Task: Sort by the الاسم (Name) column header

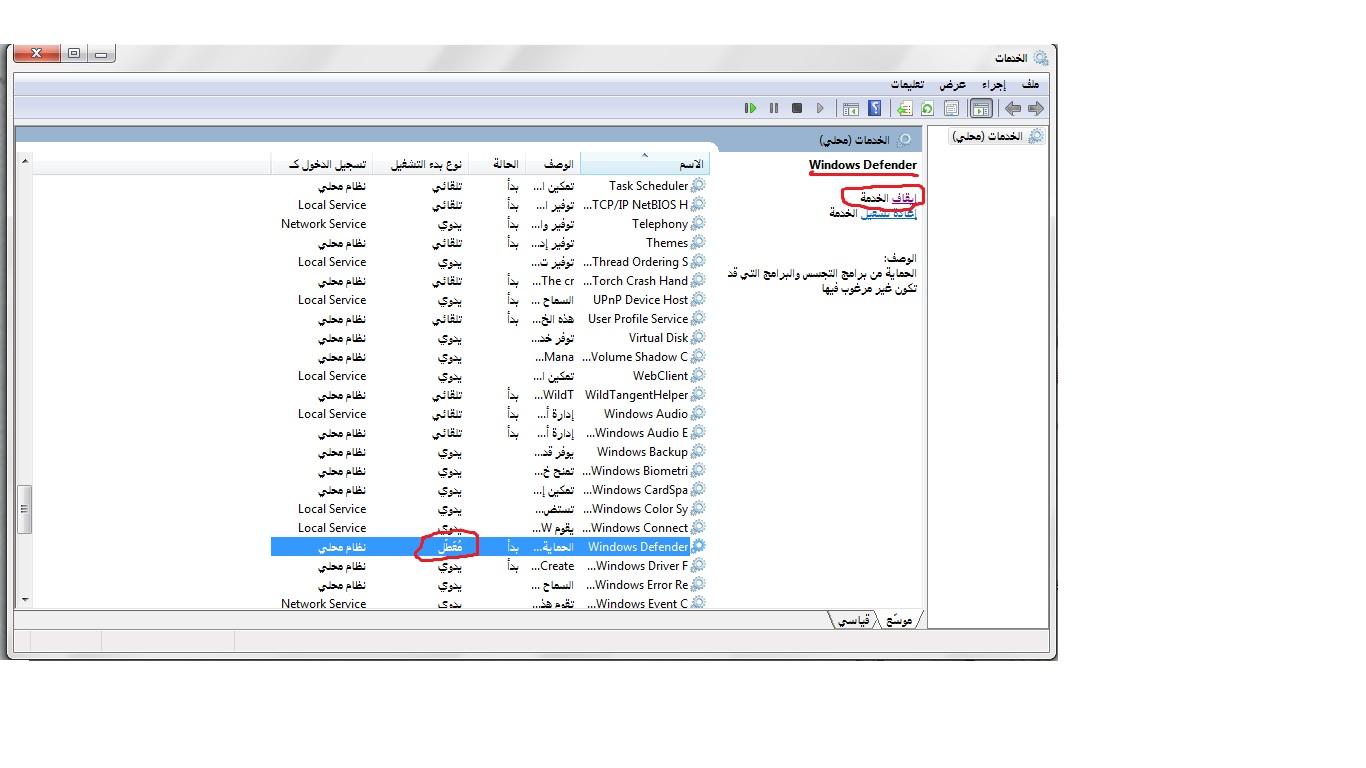Action: tap(691, 164)
